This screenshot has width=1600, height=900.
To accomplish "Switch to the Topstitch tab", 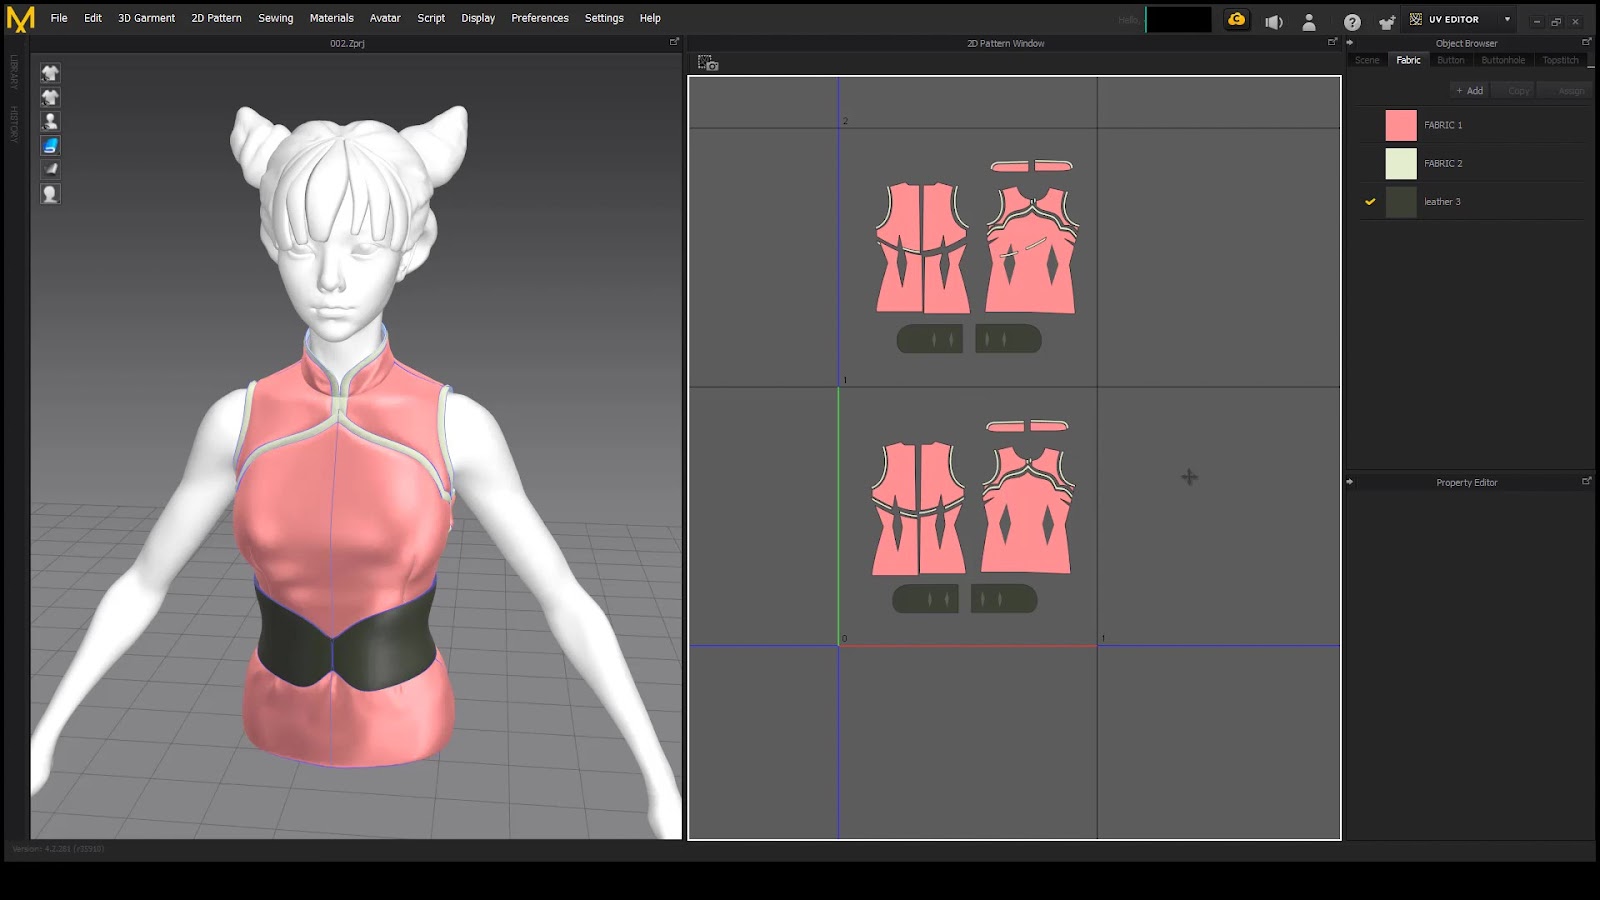I will (1560, 60).
